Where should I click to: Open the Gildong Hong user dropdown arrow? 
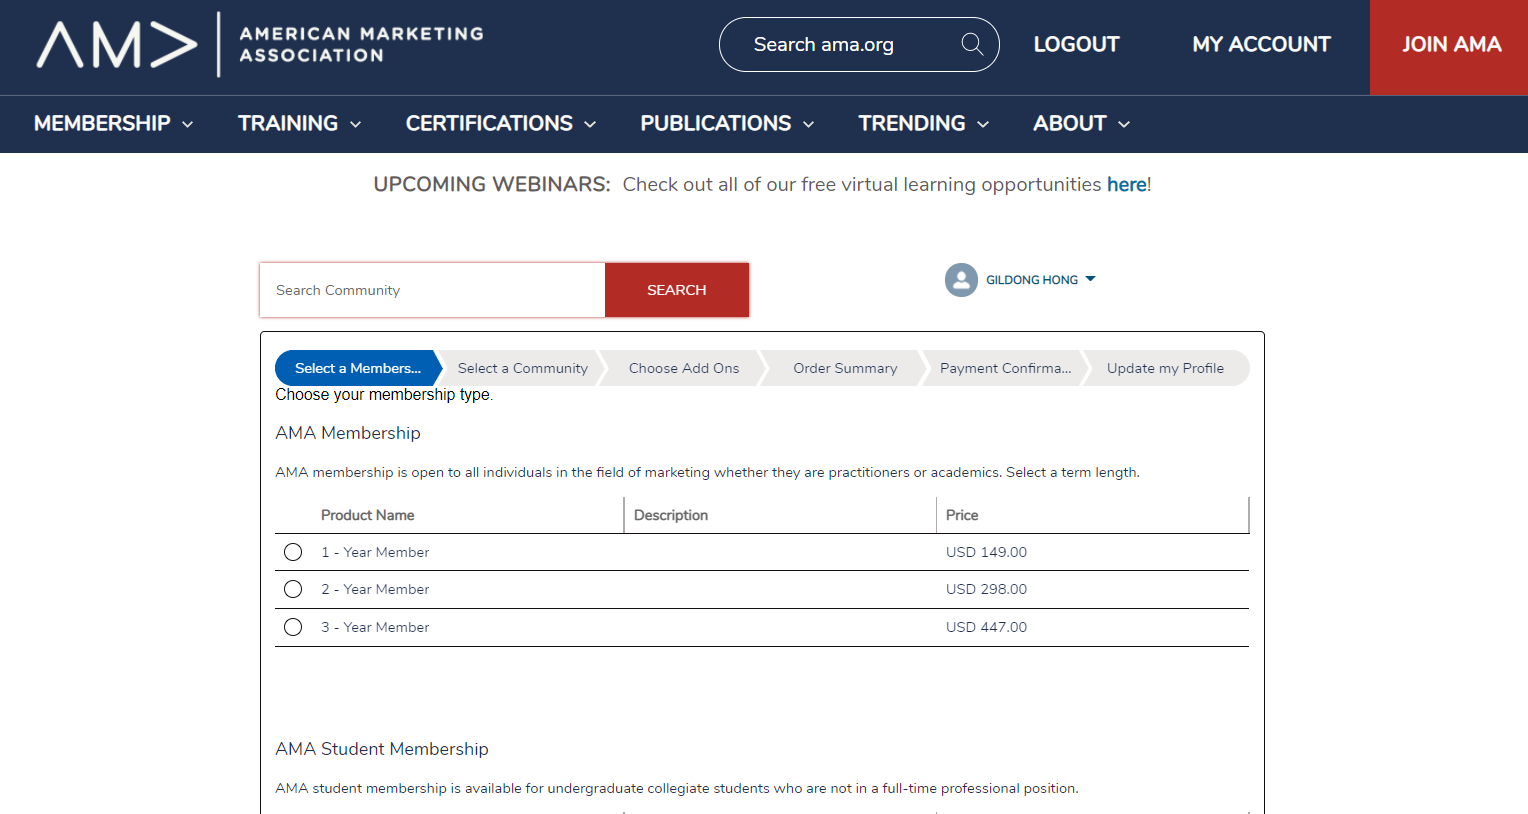pos(1091,279)
